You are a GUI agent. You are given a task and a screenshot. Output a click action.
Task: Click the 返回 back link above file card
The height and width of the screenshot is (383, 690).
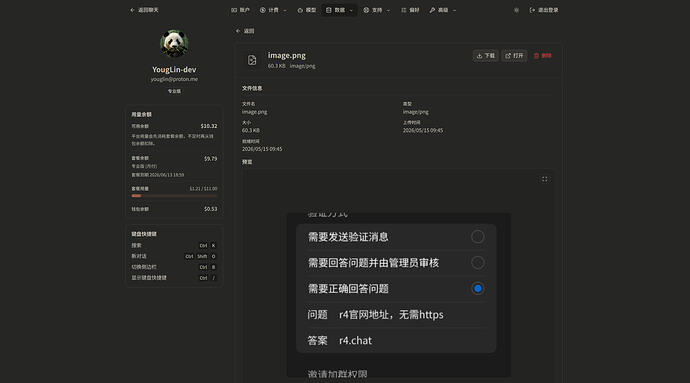(x=245, y=31)
